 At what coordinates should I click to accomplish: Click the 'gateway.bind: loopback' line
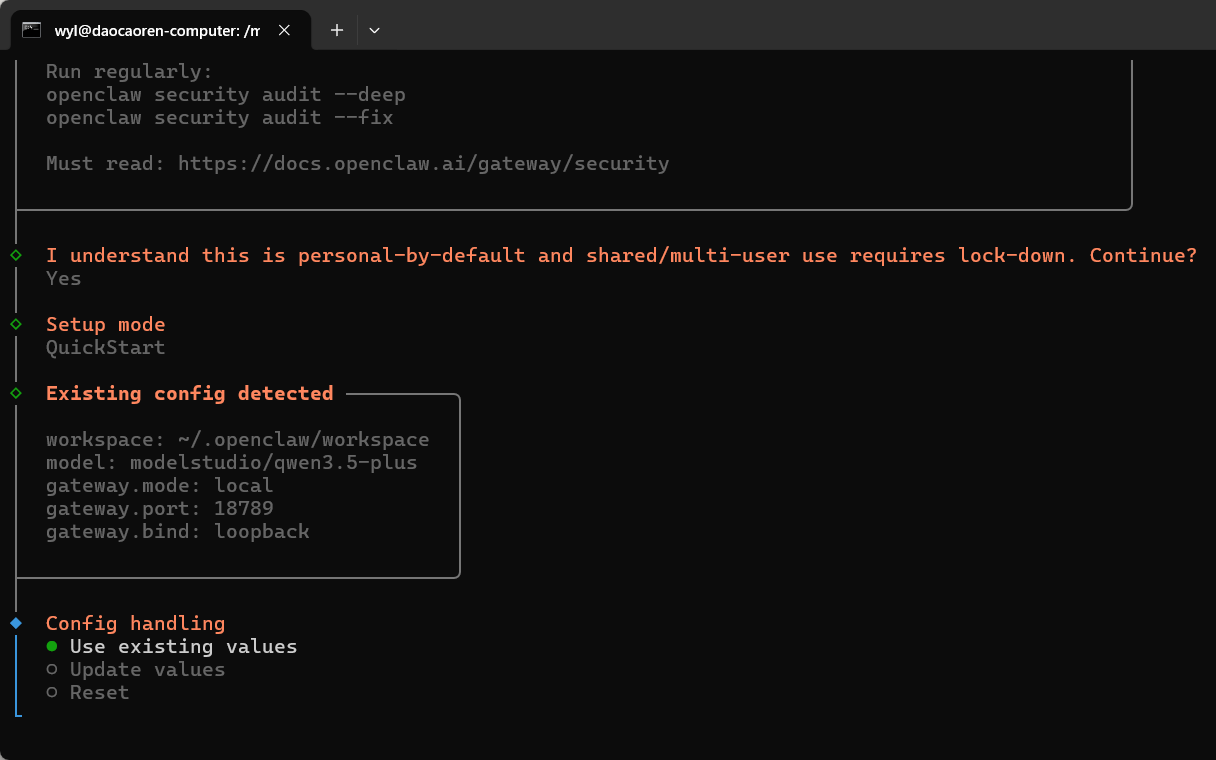178,532
